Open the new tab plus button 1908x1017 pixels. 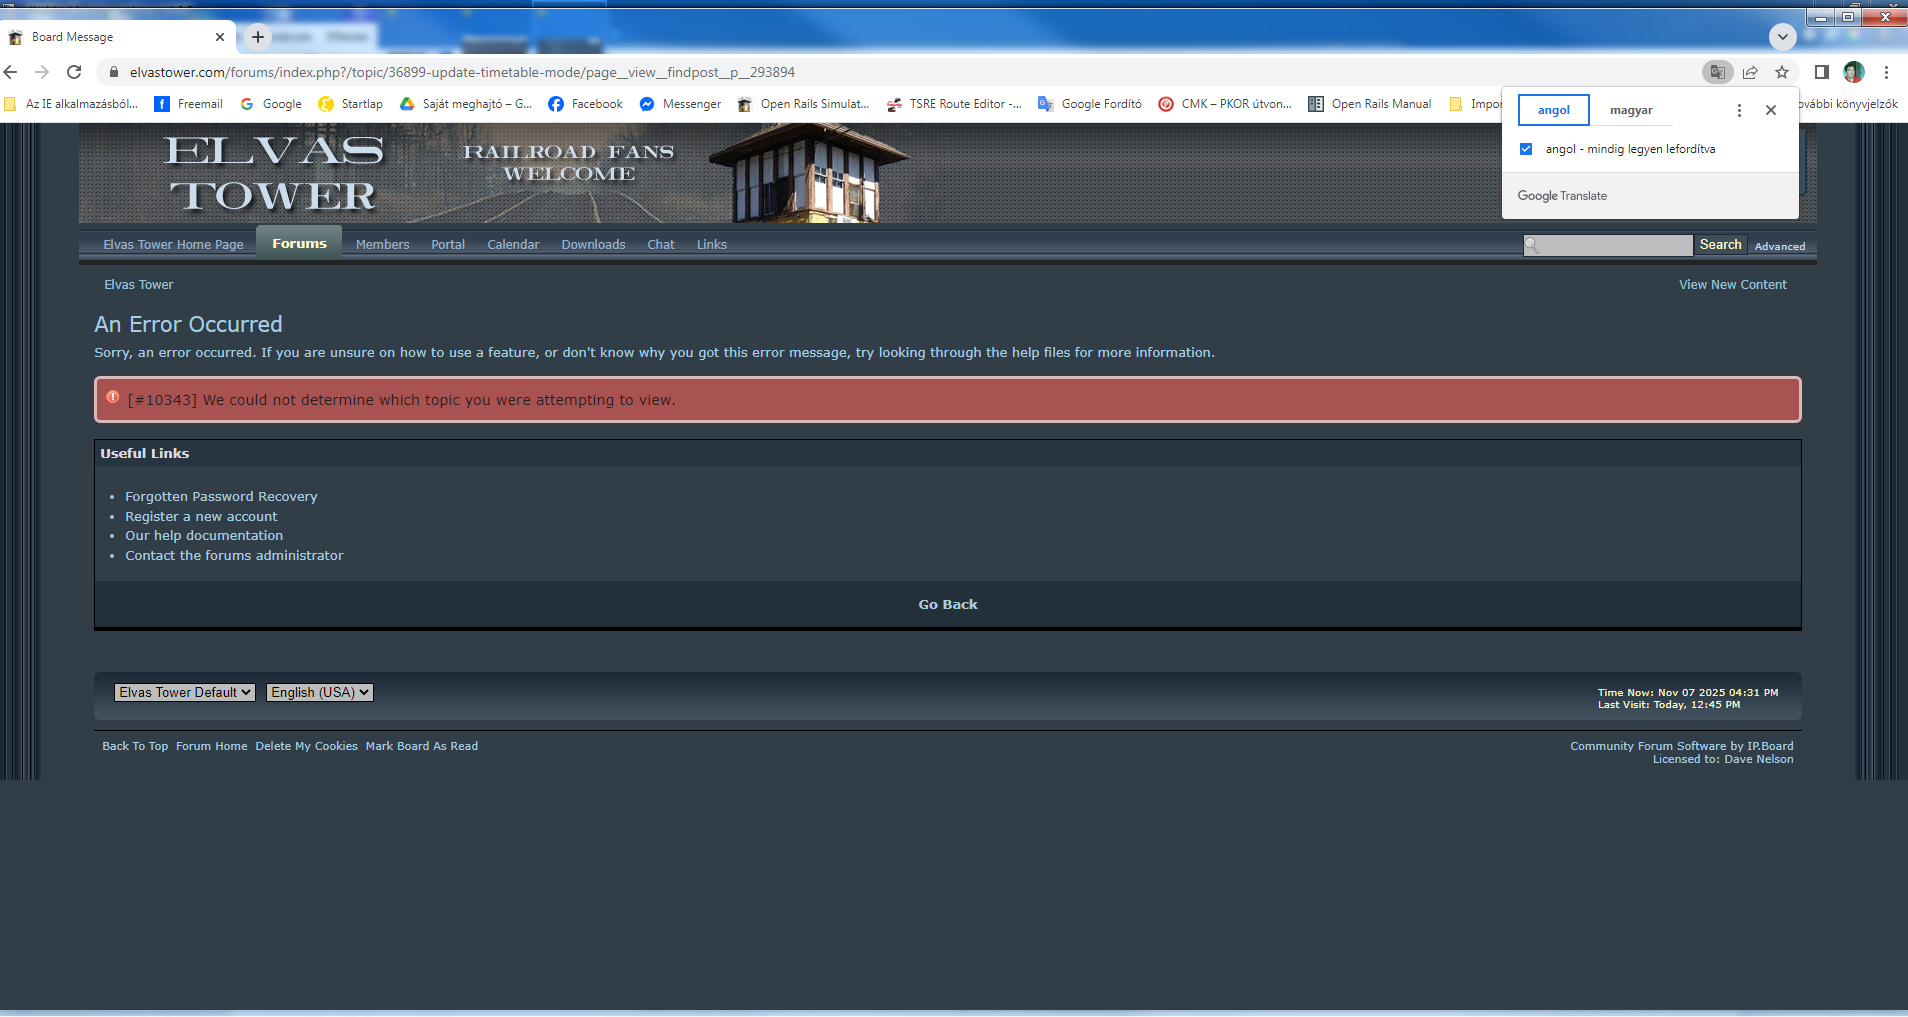pos(258,37)
